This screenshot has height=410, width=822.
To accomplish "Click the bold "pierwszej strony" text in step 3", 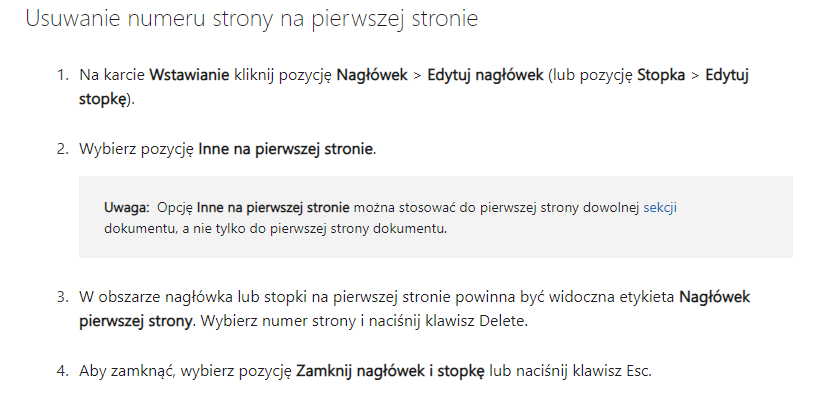I will point(136,321).
